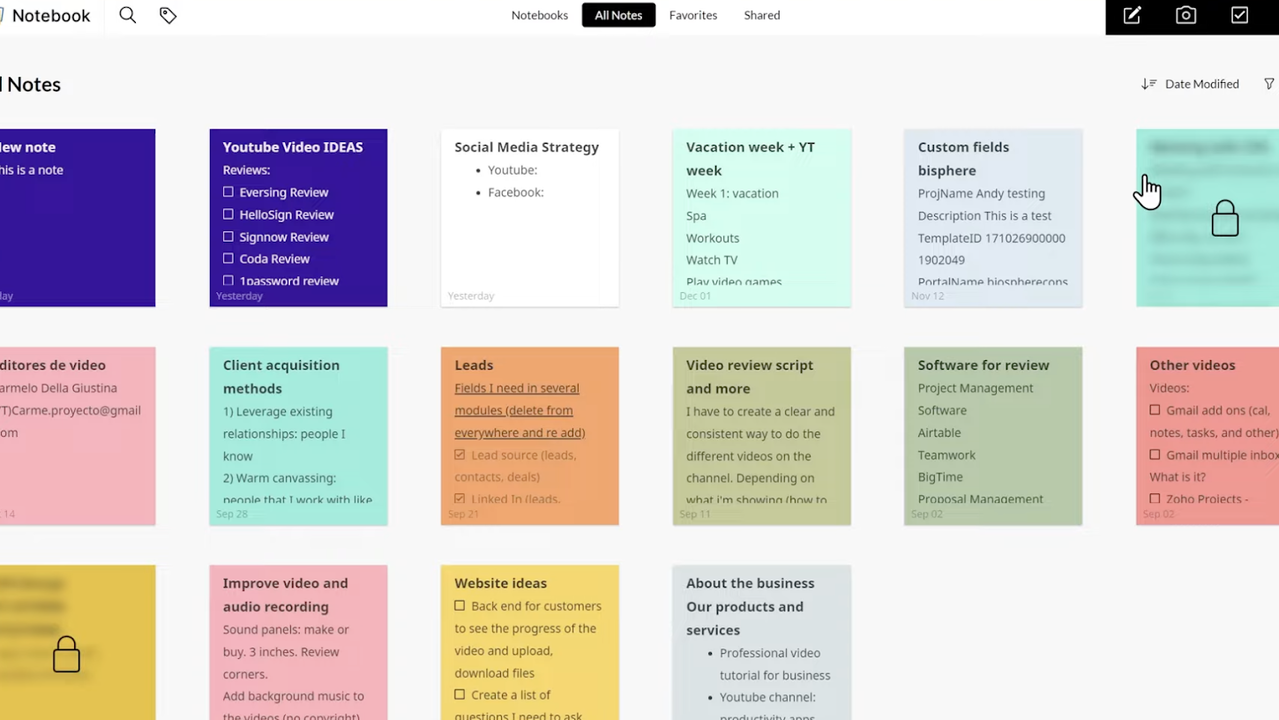Check the Eversing Review checkbox
Viewport: 1279px width, 720px height.
coord(229,192)
